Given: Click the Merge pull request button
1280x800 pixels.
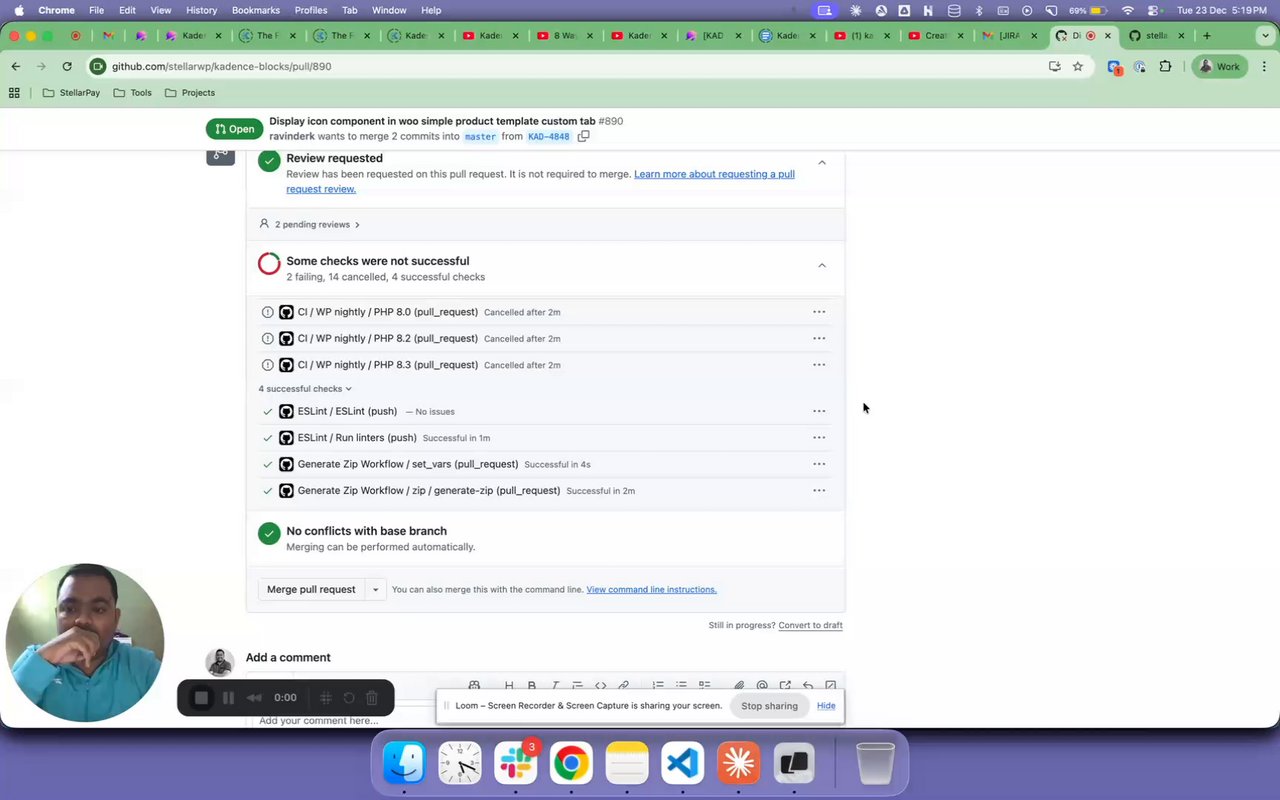Looking at the screenshot, I should pyautogui.click(x=311, y=590).
